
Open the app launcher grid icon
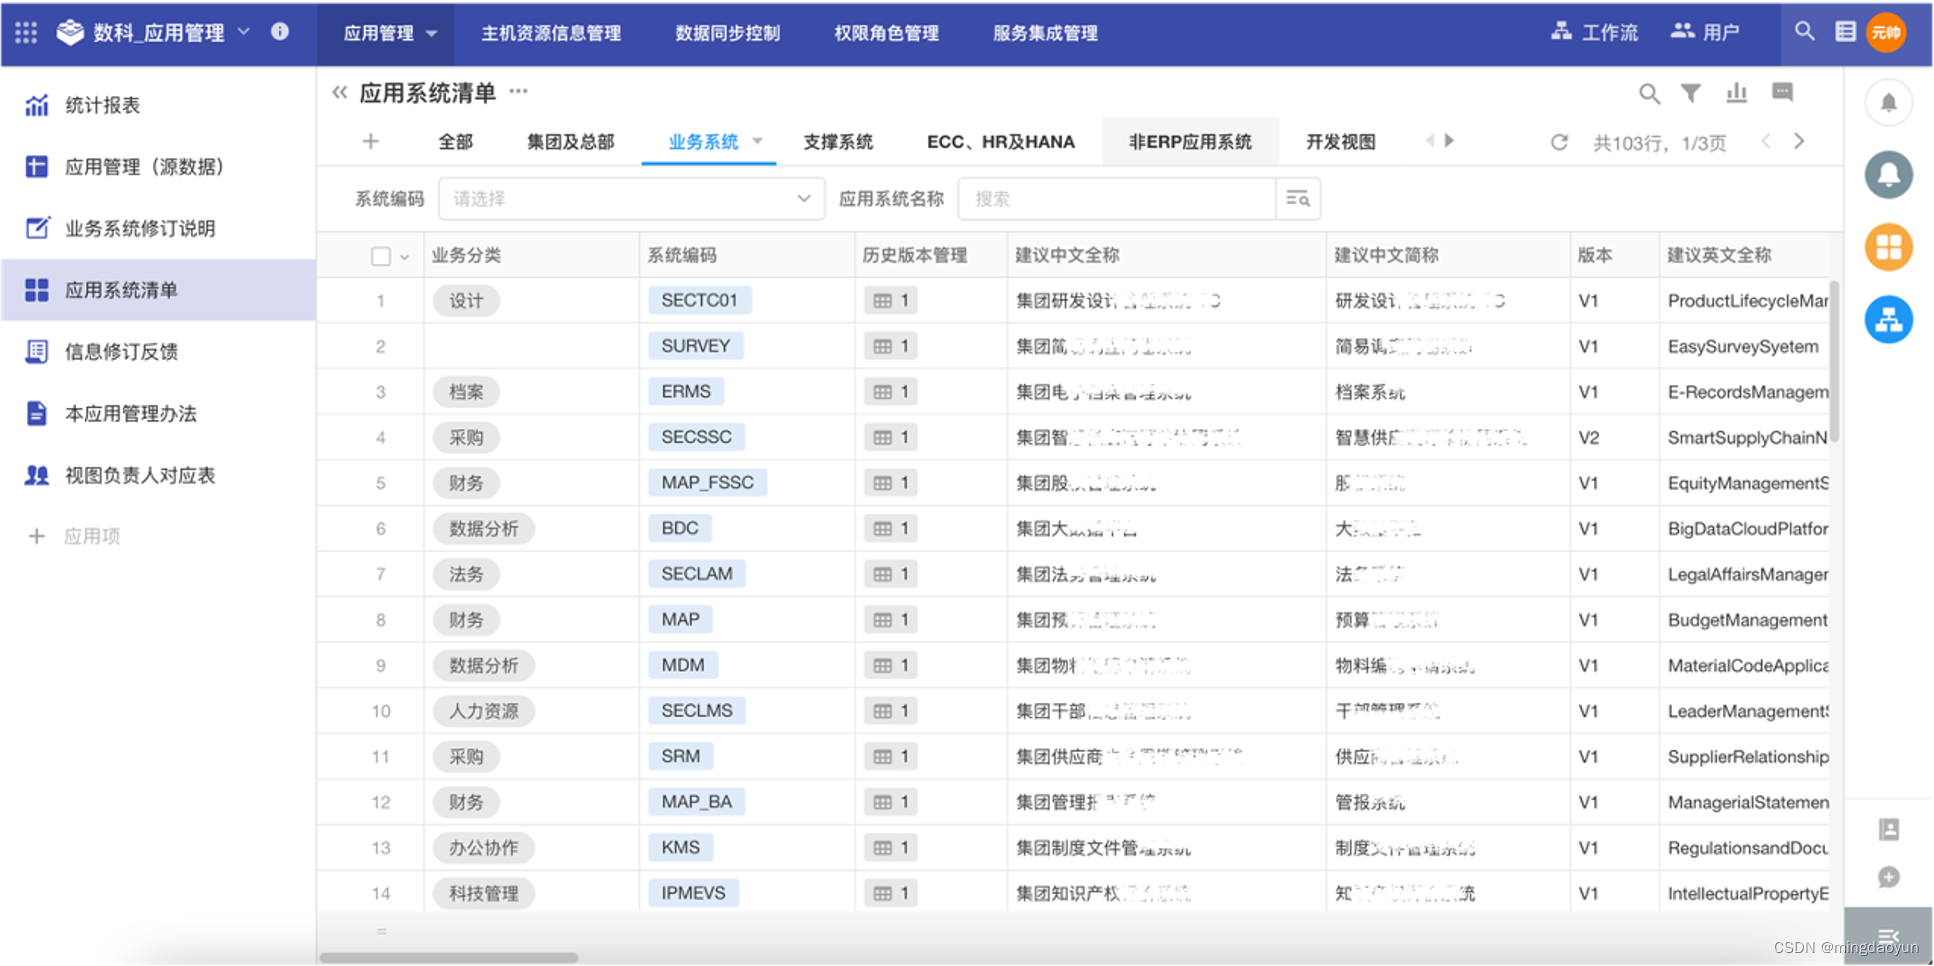coord(26,32)
